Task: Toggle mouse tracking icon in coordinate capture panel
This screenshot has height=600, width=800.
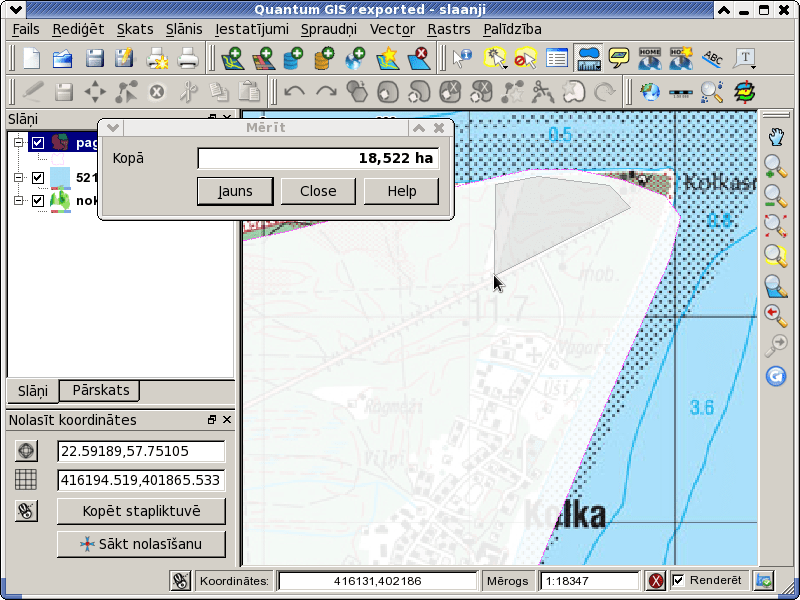Action: [x=26, y=511]
